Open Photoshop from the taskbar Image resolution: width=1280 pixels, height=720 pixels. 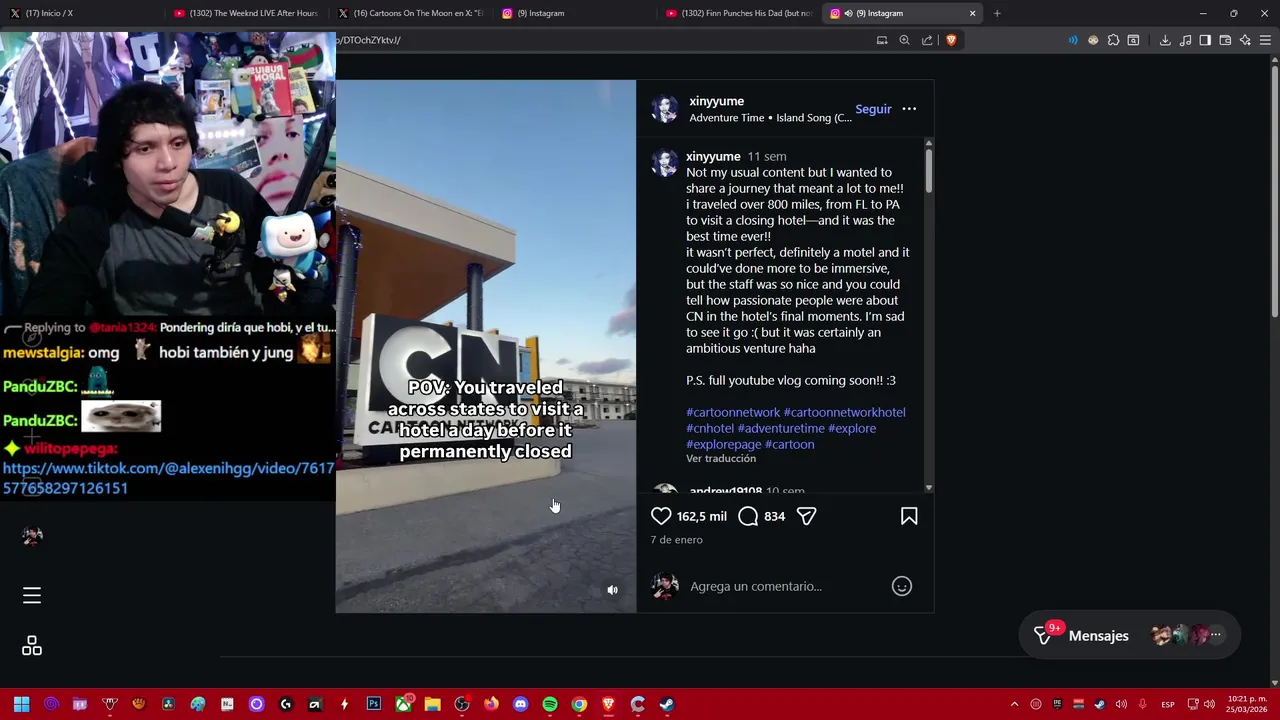click(373, 704)
